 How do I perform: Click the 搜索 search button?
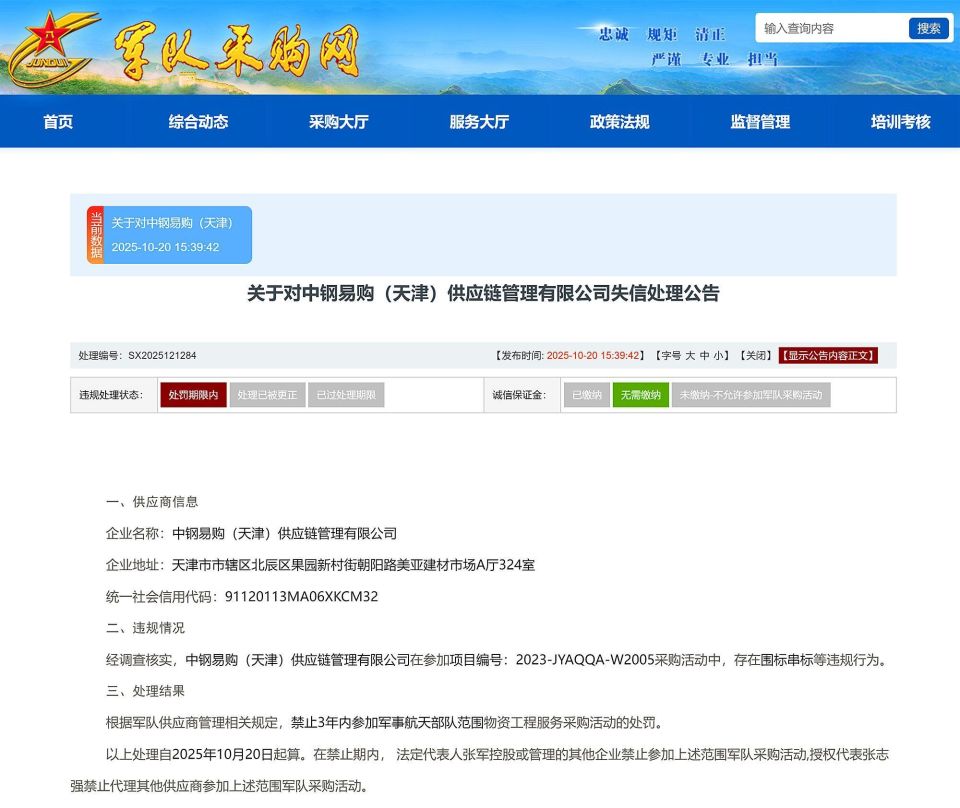pos(928,28)
